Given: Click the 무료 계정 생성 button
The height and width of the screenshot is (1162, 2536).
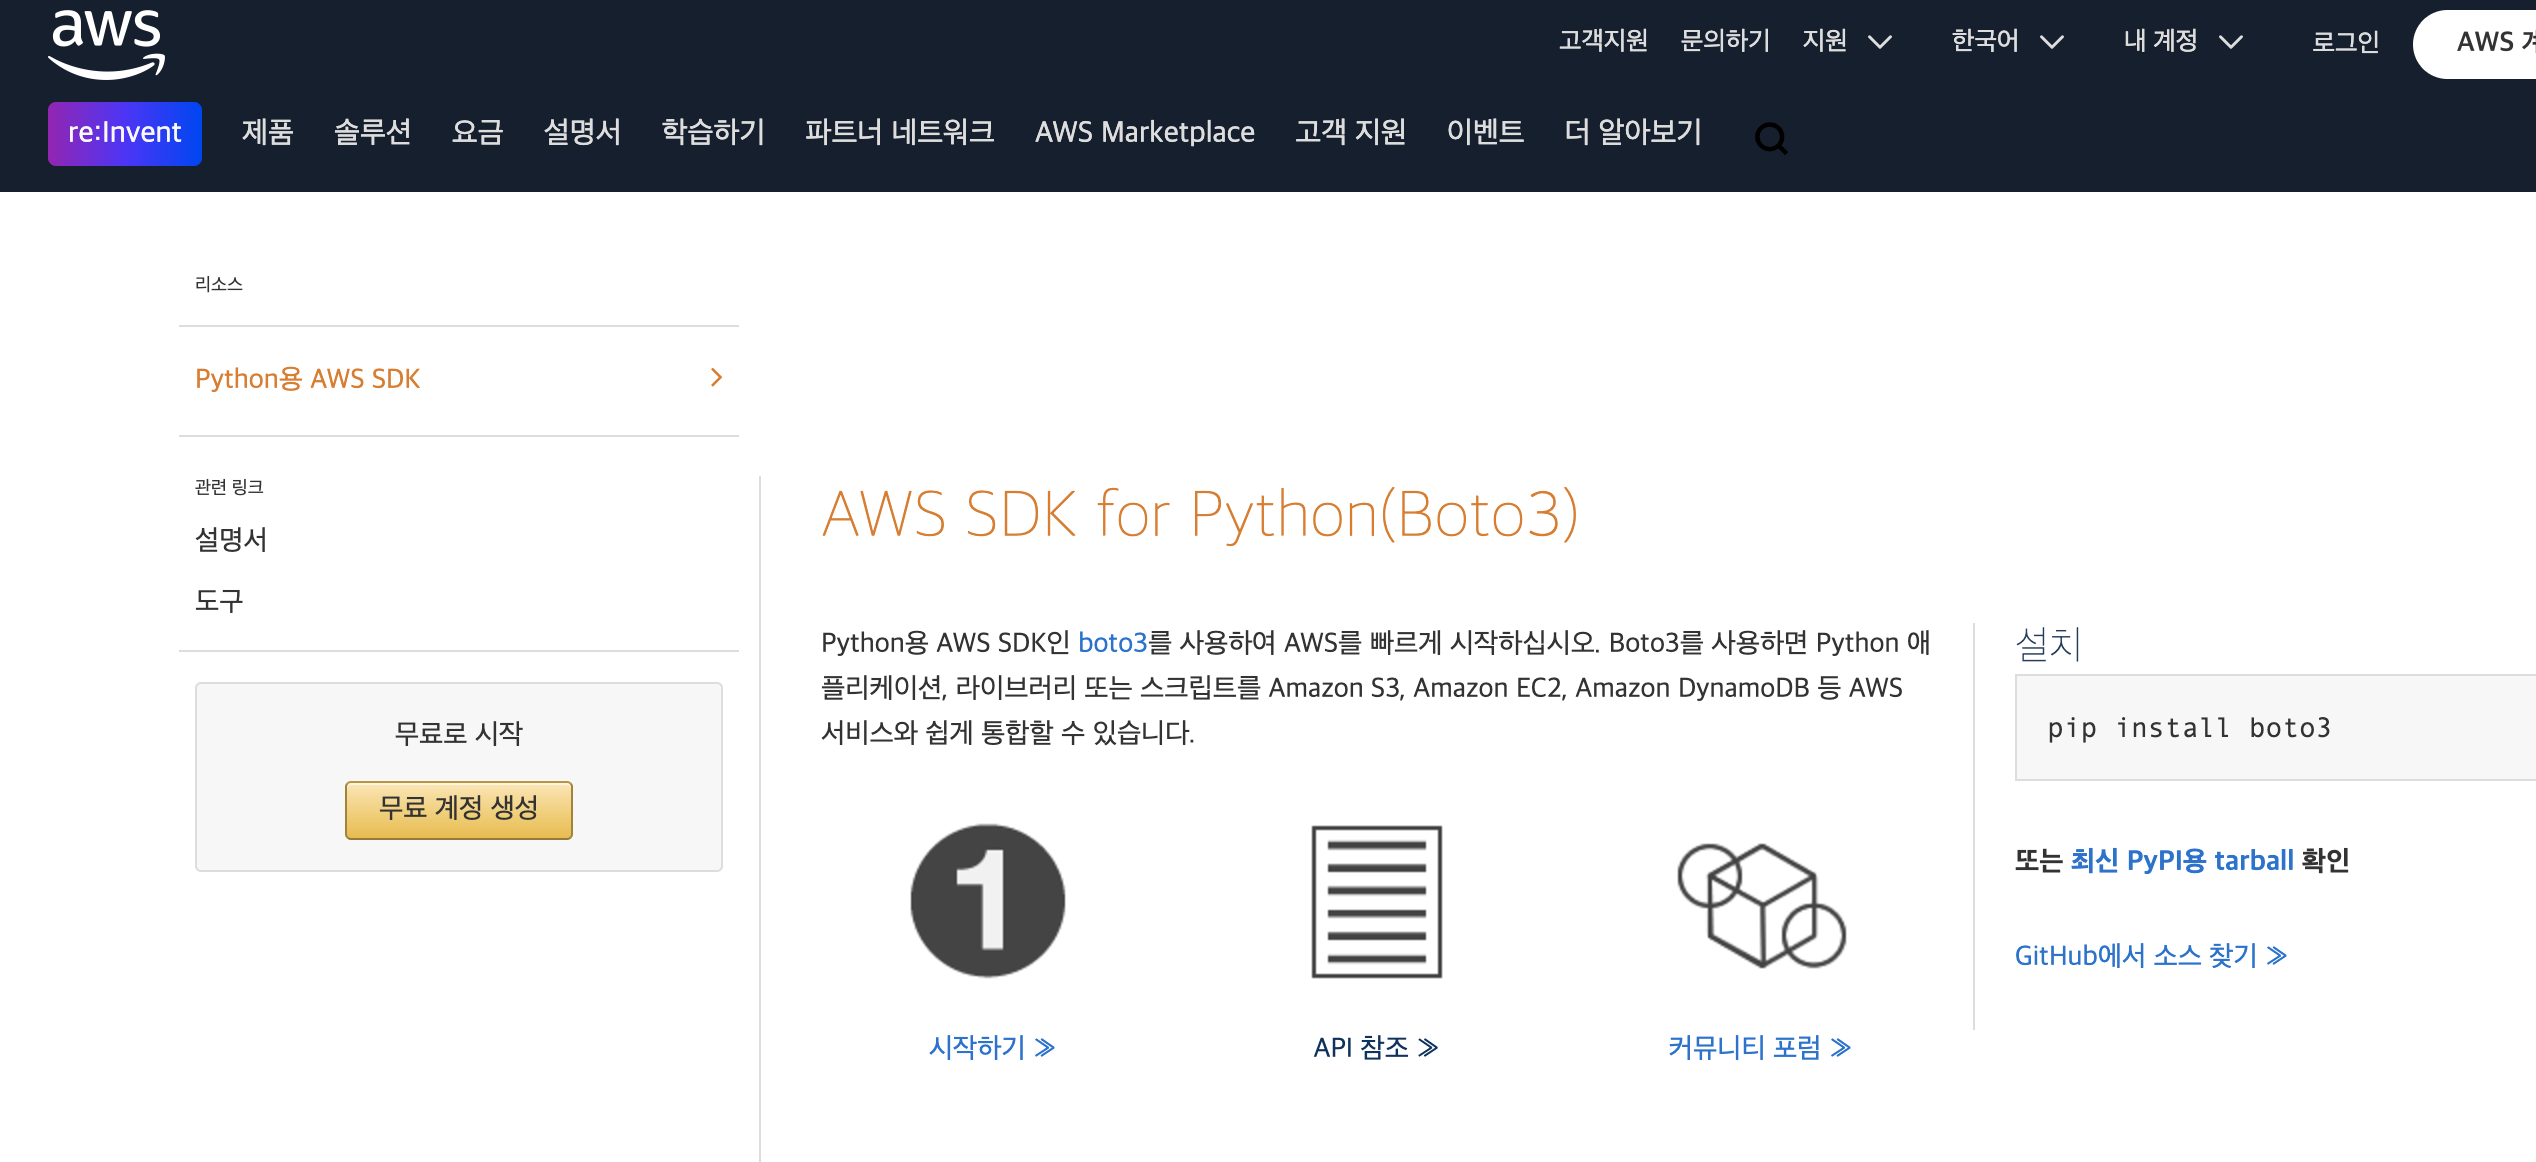Looking at the screenshot, I should (458, 810).
